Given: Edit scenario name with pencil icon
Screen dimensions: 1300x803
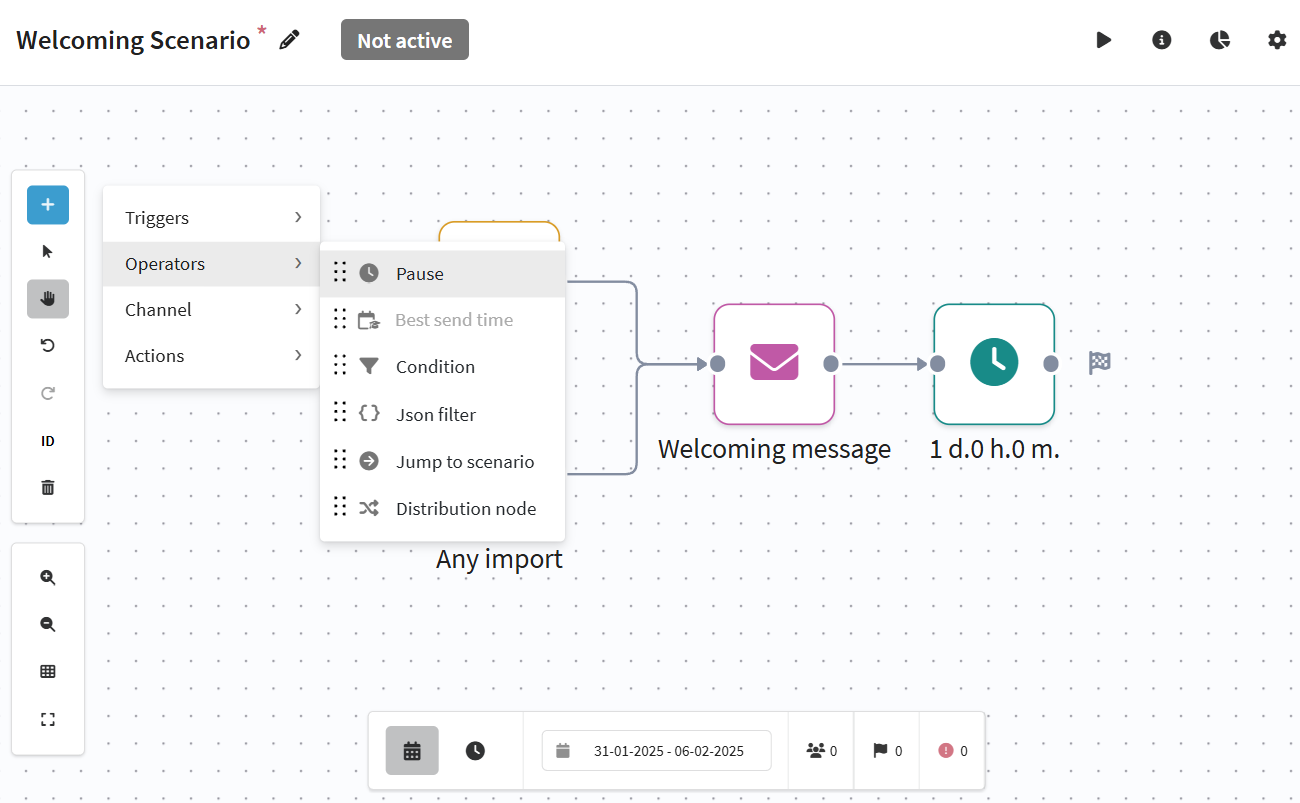Looking at the screenshot, I should click(289, 40).
